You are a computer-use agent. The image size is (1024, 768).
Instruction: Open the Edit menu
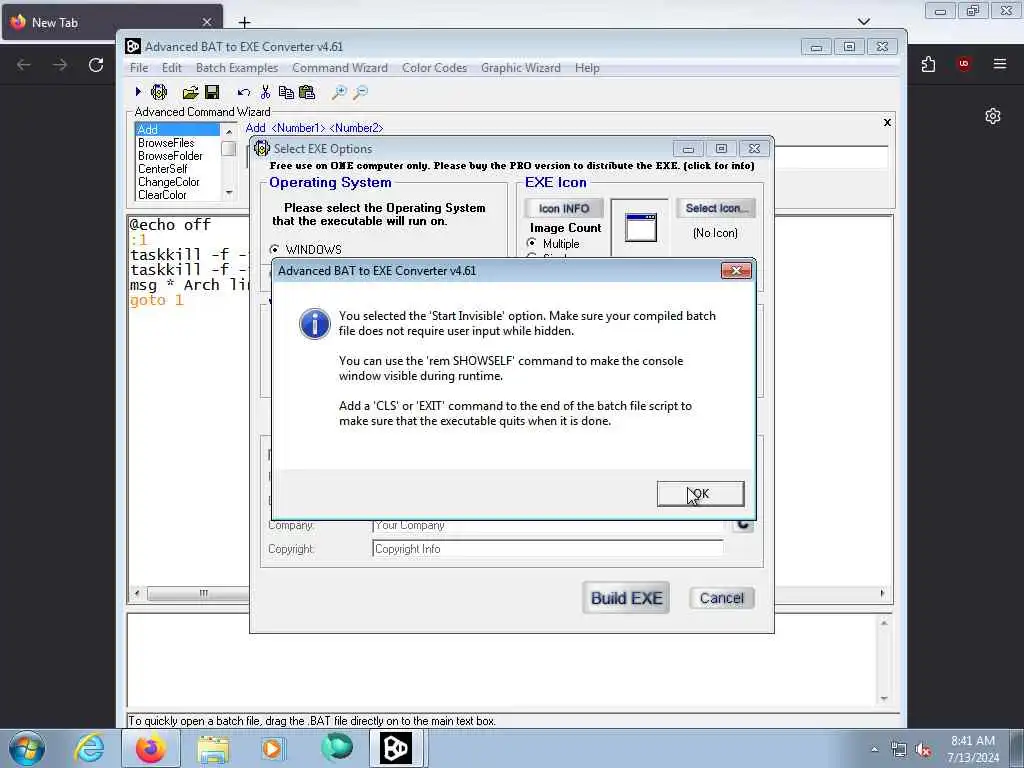click(x=172, y=68)
